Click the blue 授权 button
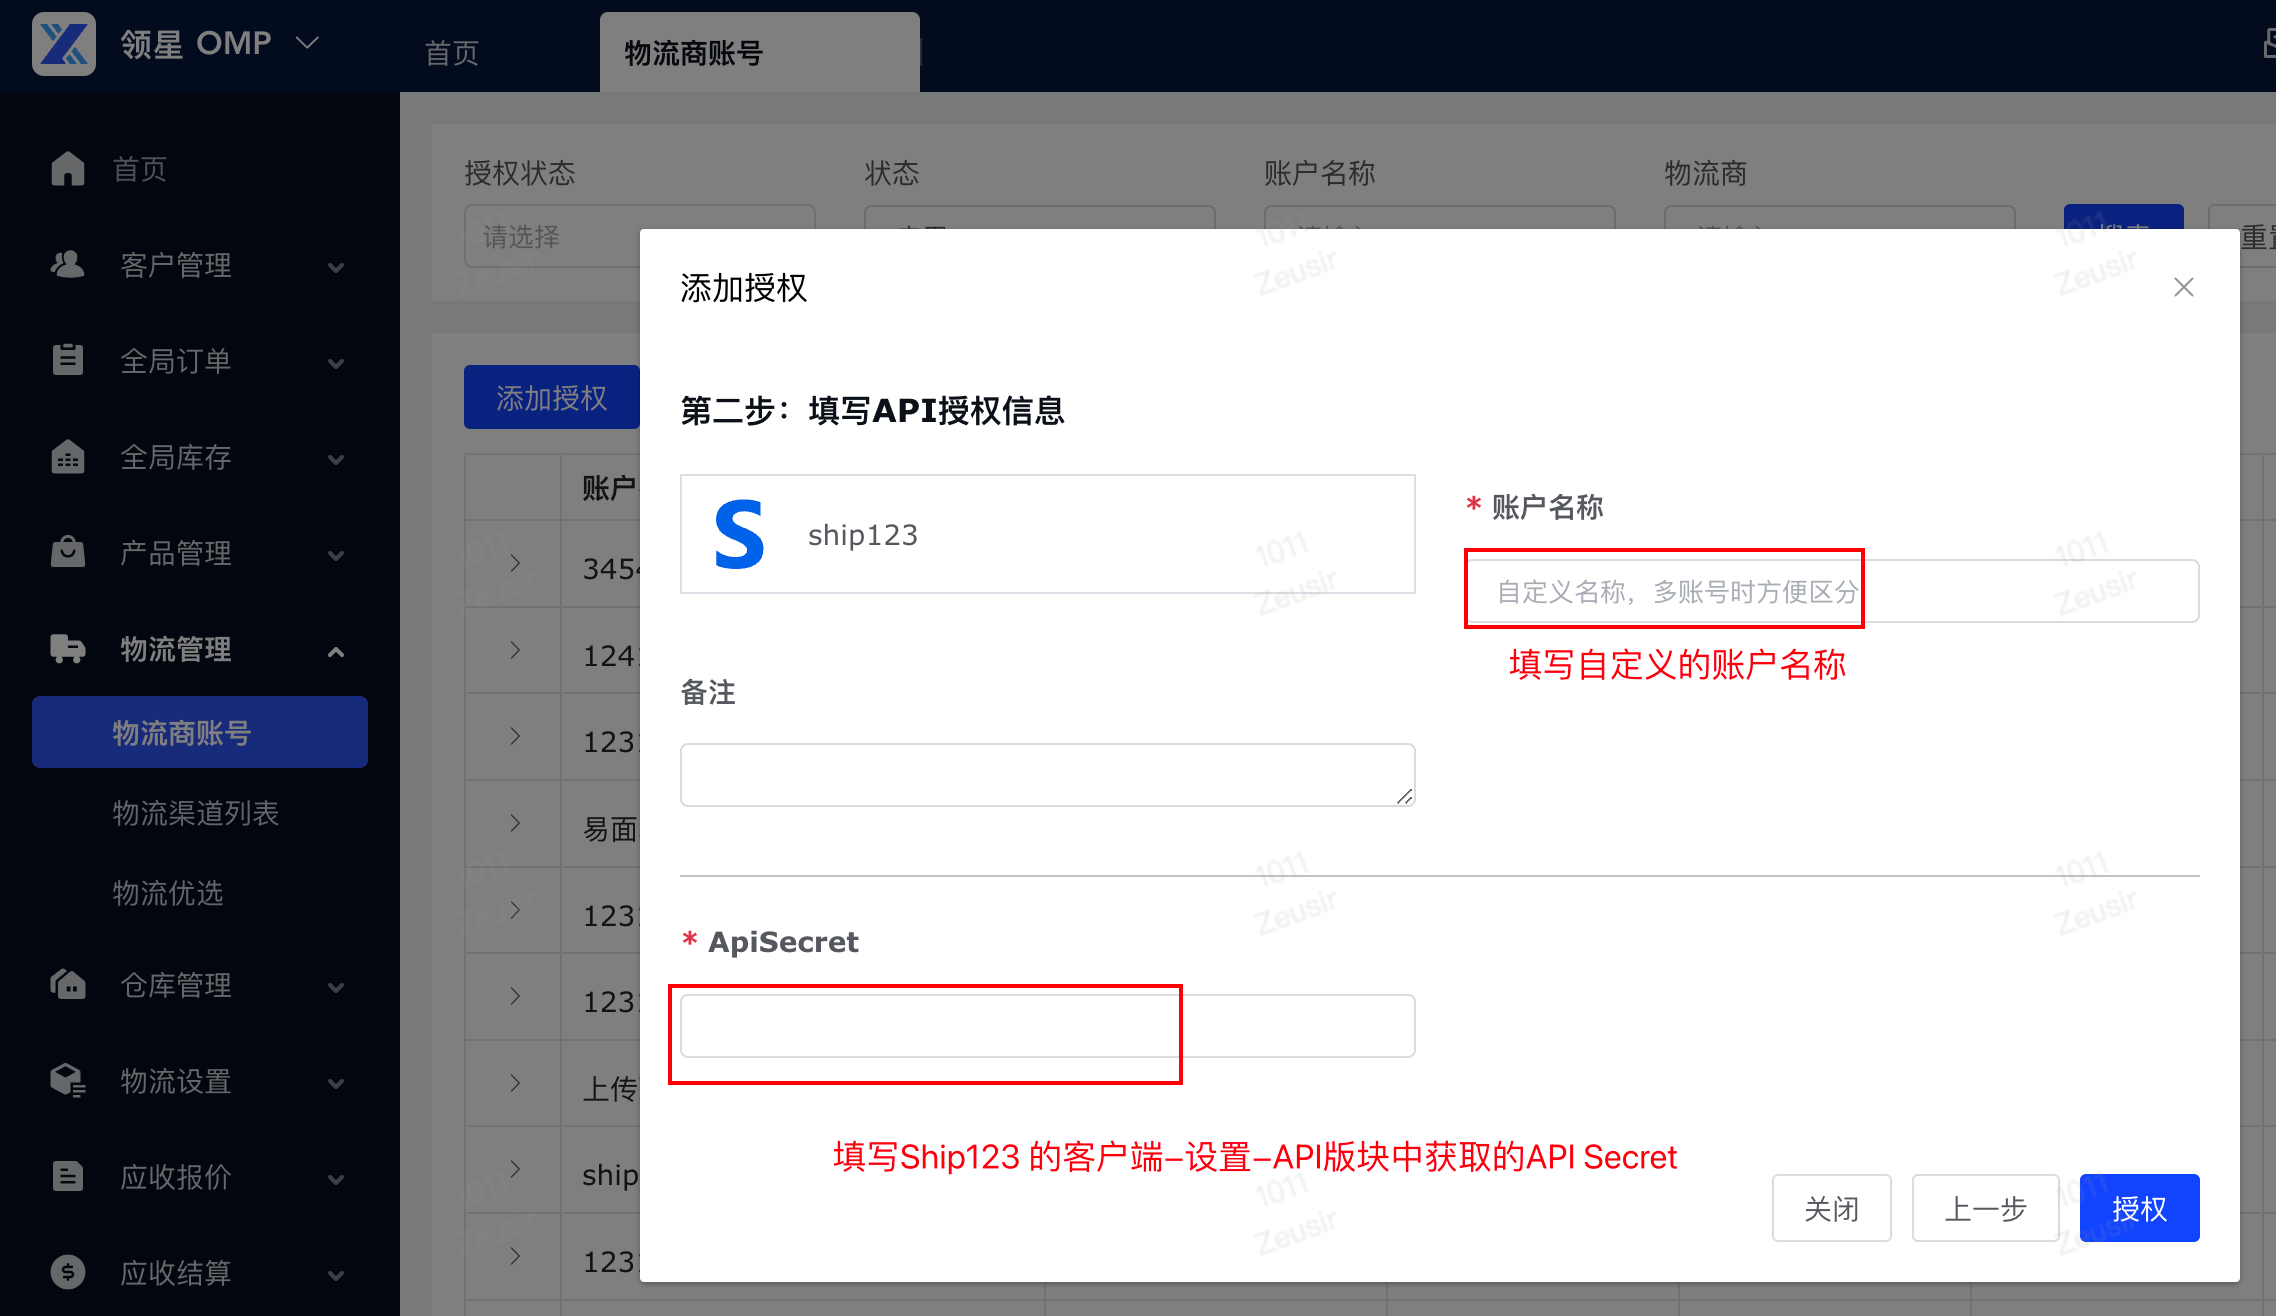The width and height of the screenshot is (2276, 1316). pyautogui.click(x=2139, y=1208)
